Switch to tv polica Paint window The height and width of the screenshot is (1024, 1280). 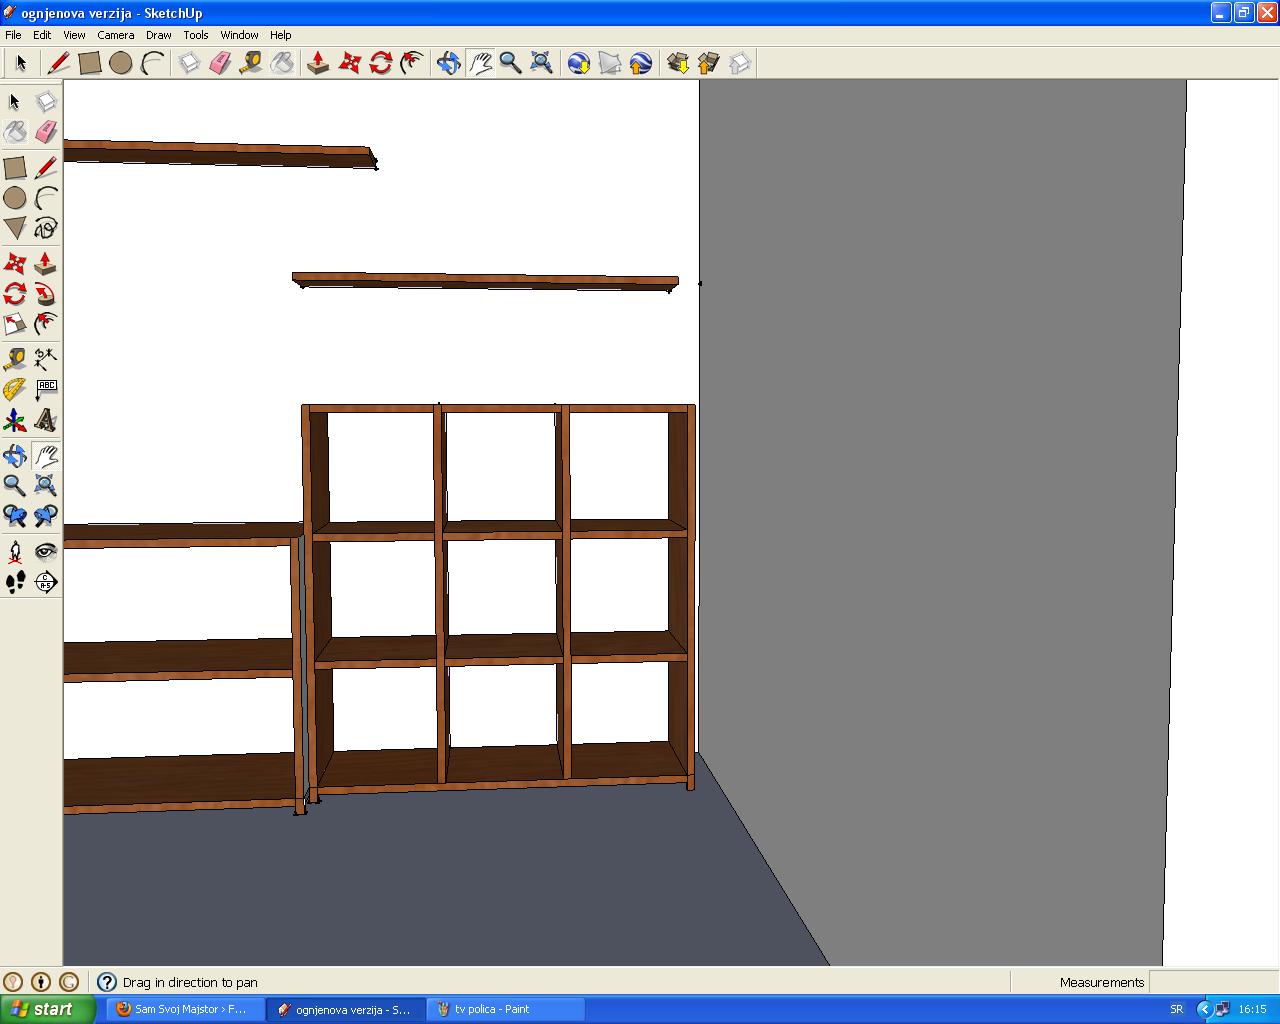[506, 1009]
